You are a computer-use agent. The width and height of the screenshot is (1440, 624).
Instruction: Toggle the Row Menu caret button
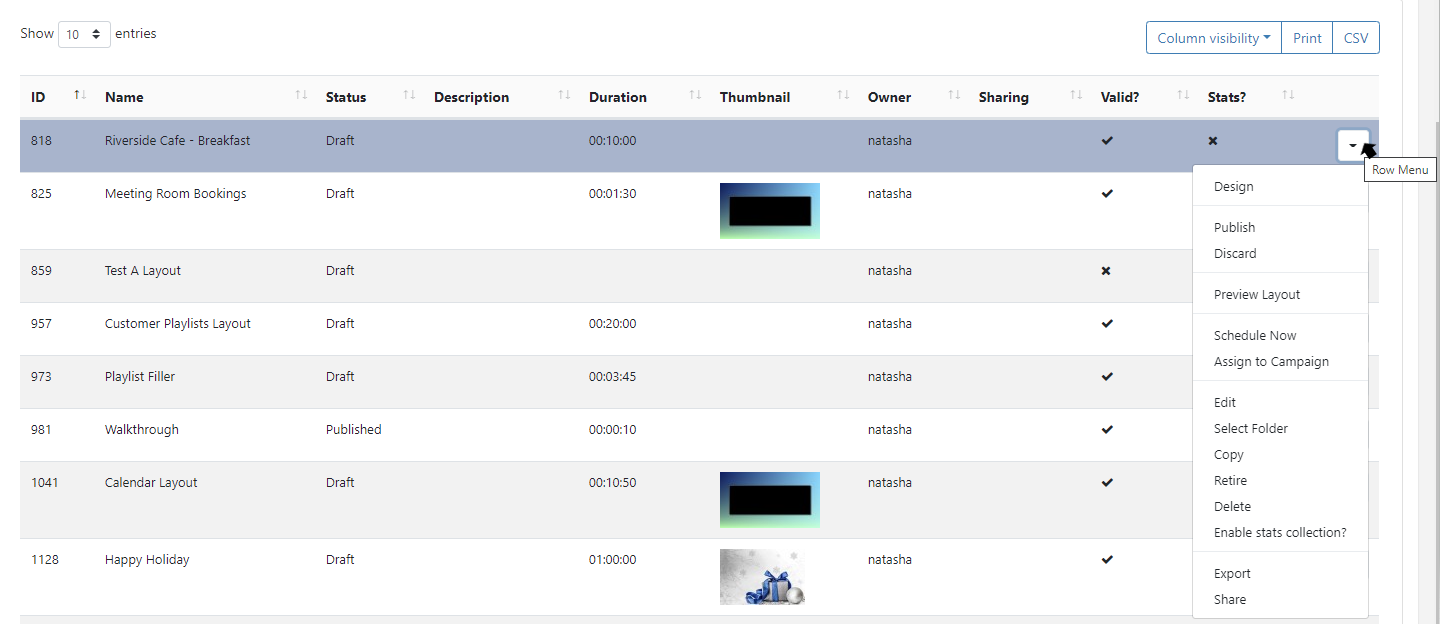(x=1352, y=145)
